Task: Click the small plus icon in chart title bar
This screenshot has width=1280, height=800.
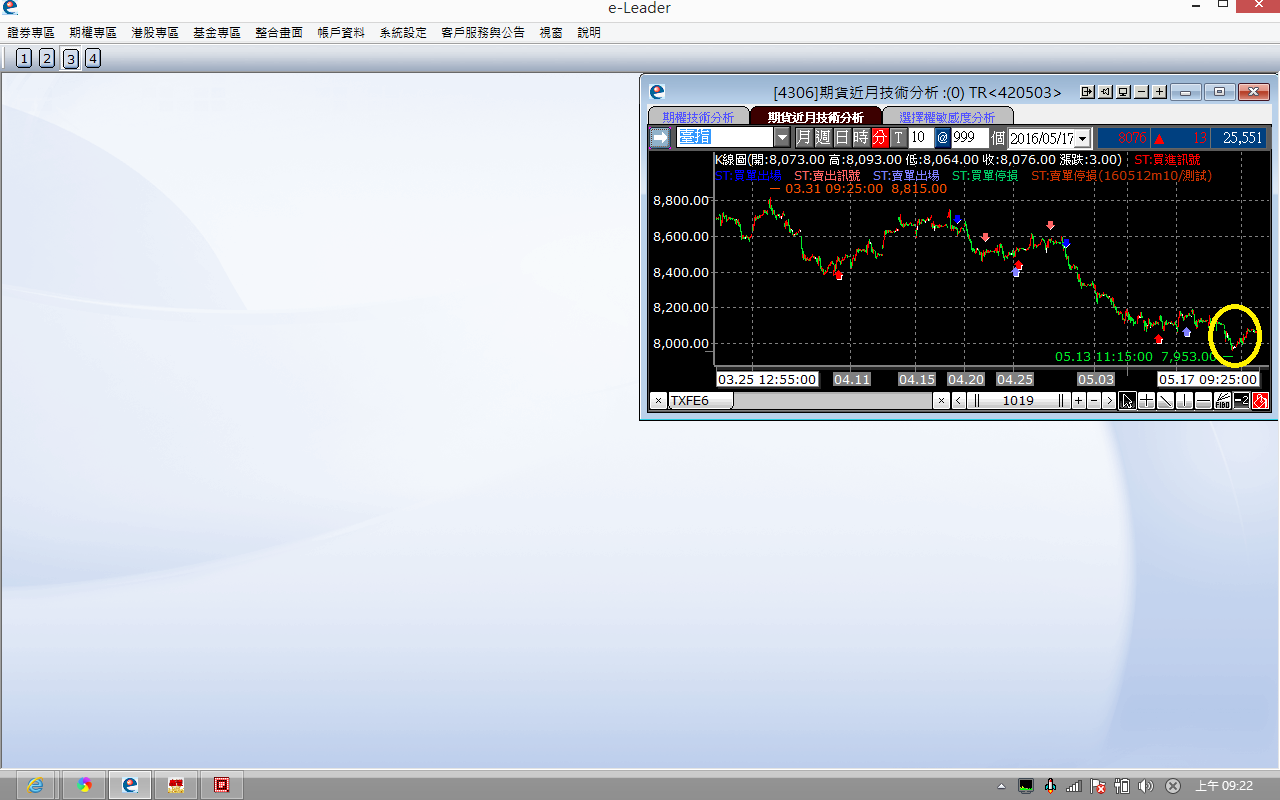Action: point(1160,92)
